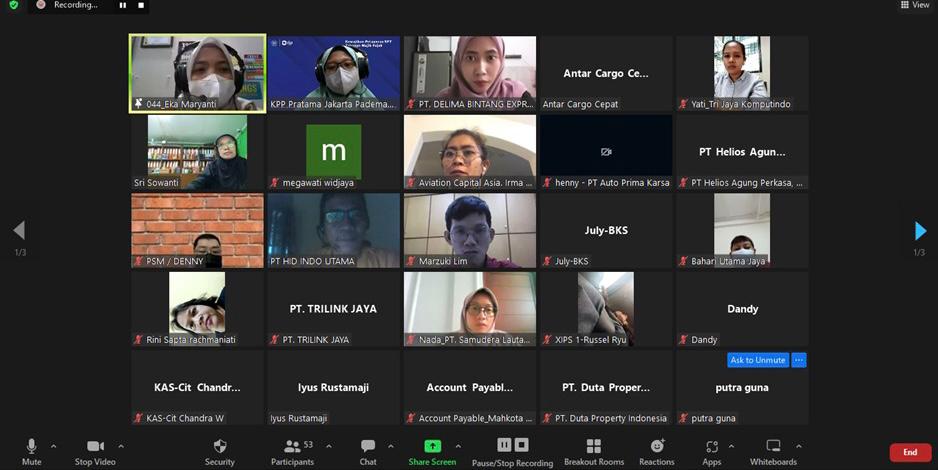Click the red End meeting button

coord(909,452)
